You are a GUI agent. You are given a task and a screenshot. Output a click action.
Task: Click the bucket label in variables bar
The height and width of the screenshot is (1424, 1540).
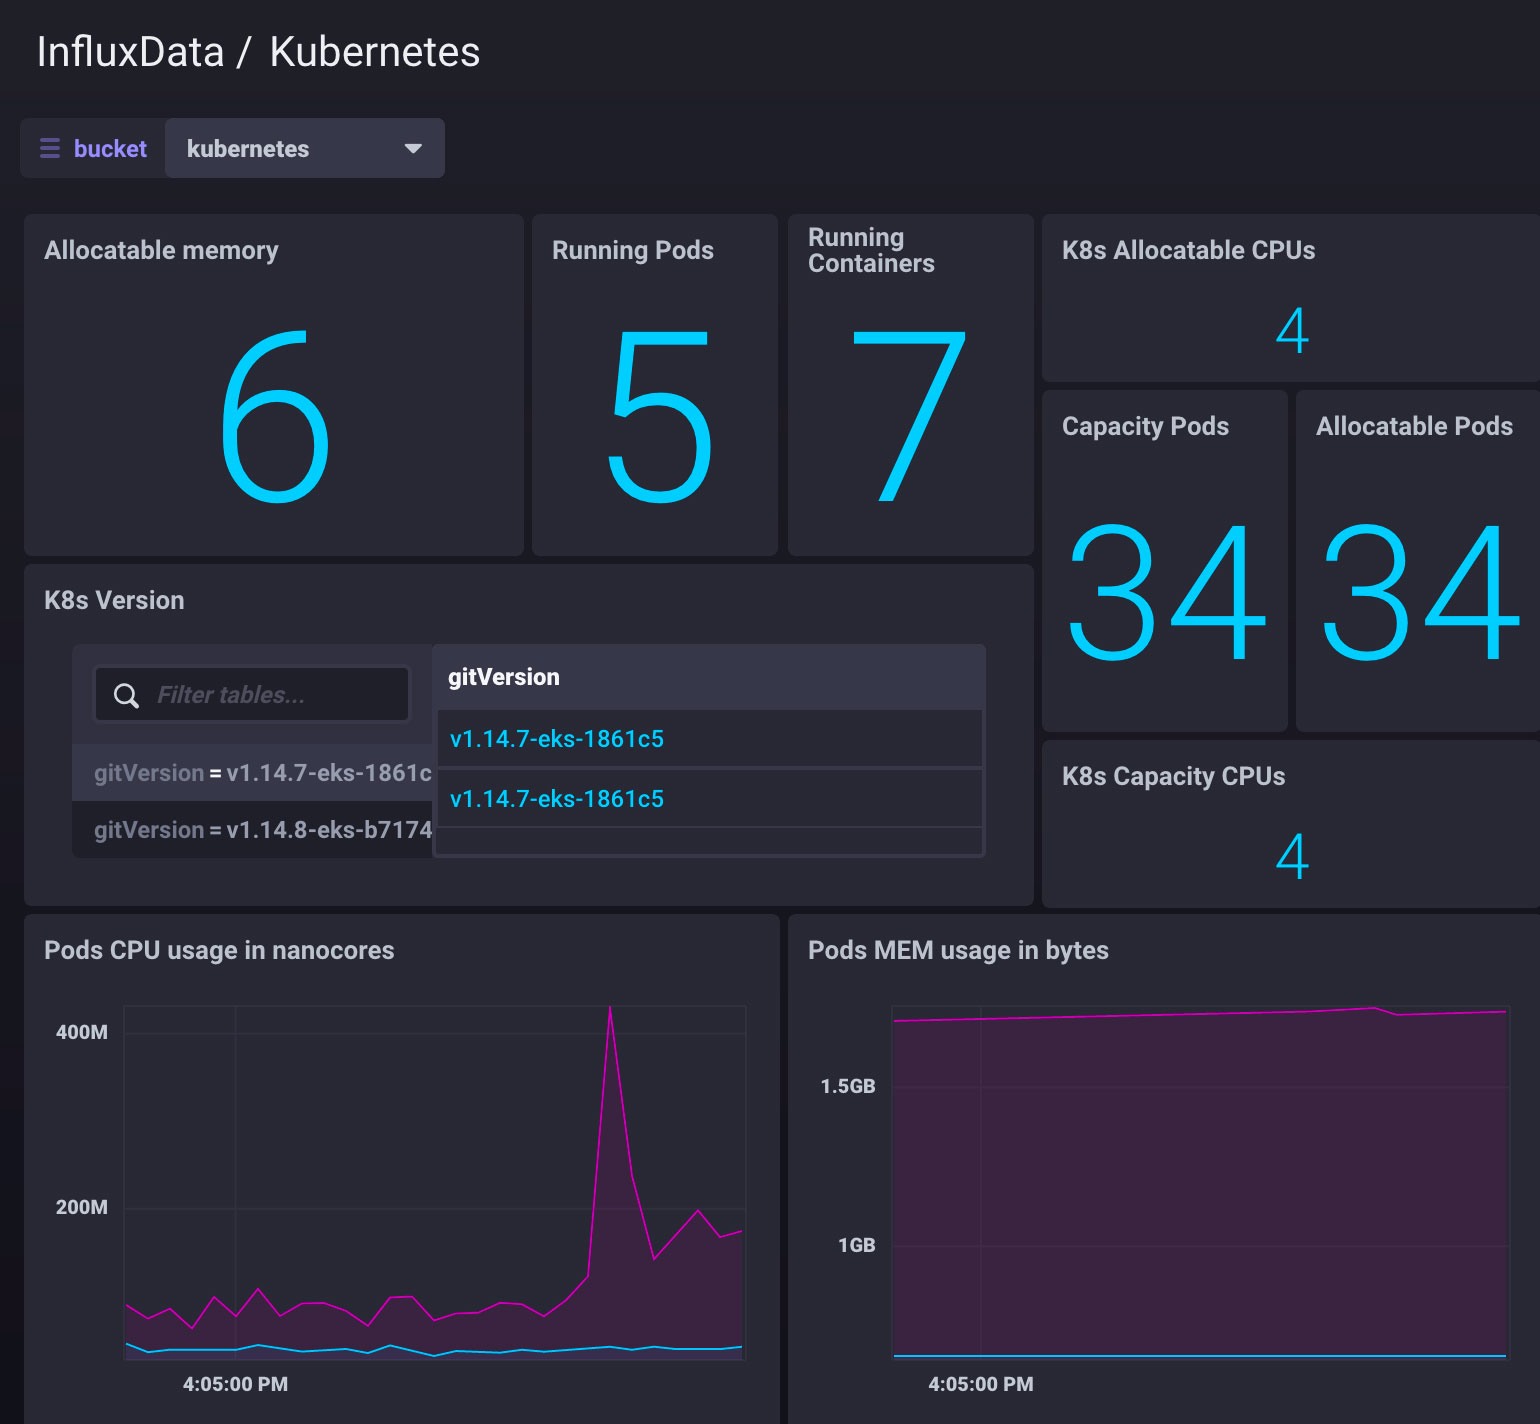(x=110, y=148)
